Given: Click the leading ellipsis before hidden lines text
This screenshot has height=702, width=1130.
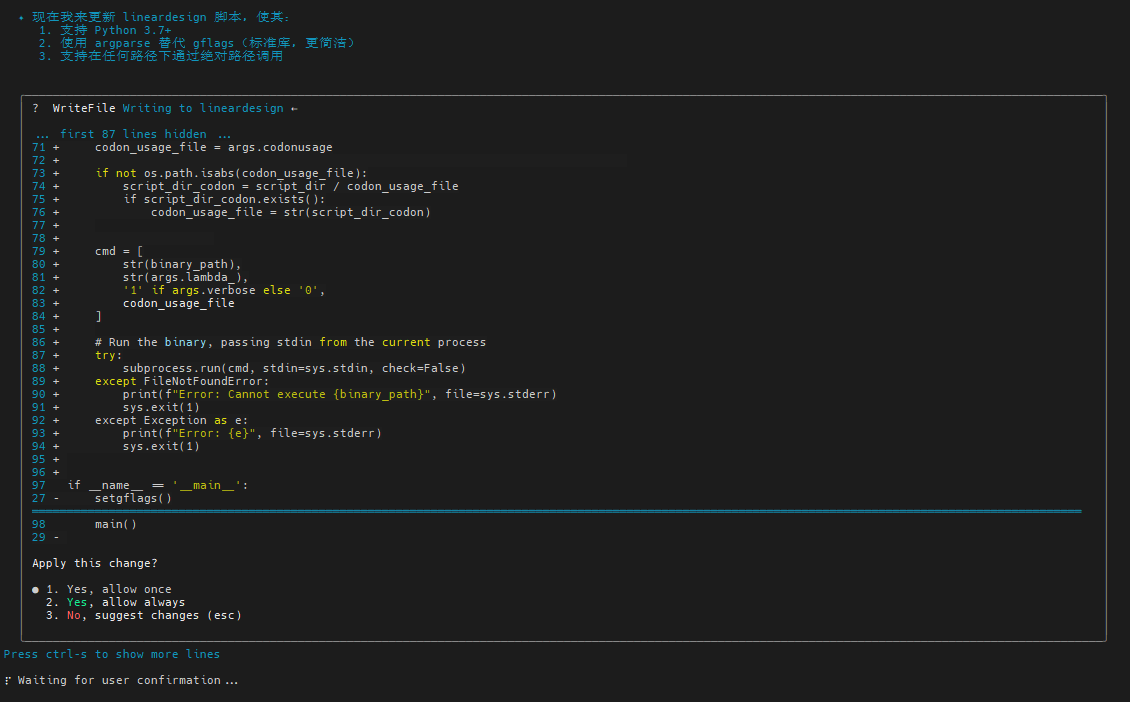Looking at the screenshot, I should 42,134.
